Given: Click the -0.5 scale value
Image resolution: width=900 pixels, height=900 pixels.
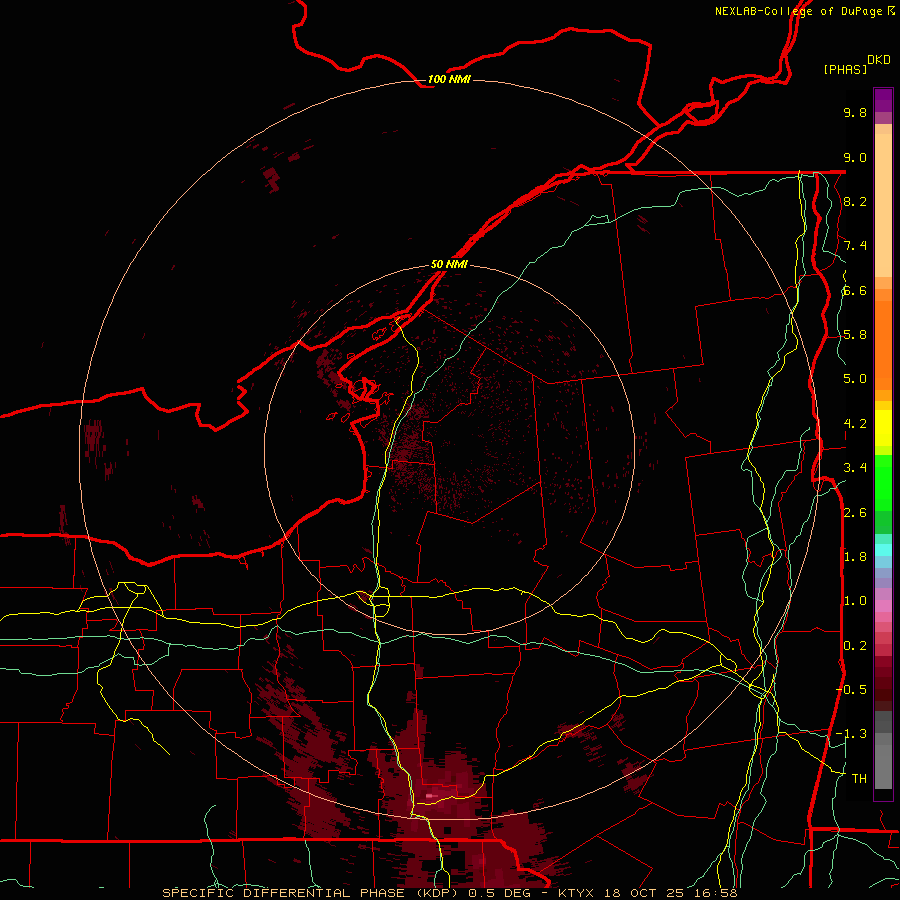Looking at the screenshot, I should coord(851,690).
